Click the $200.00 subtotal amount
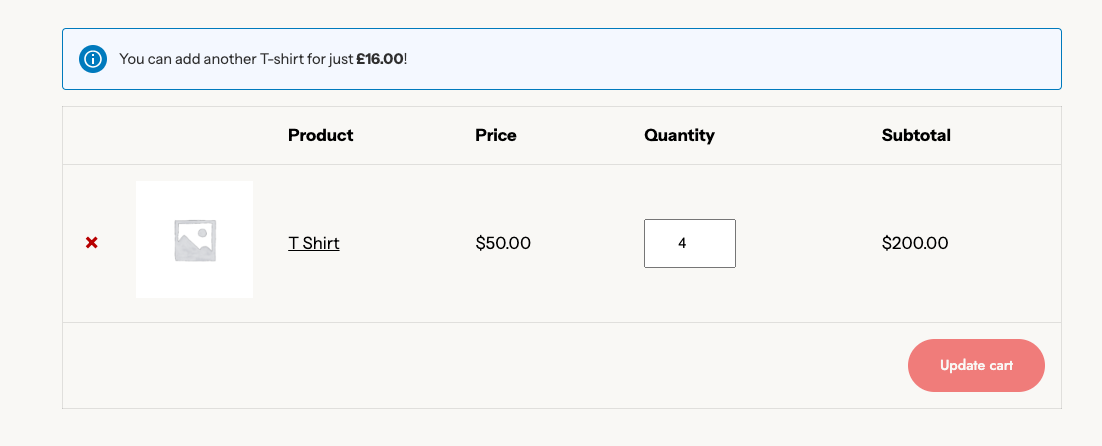The image size is (1102, 446). [915, 243]
